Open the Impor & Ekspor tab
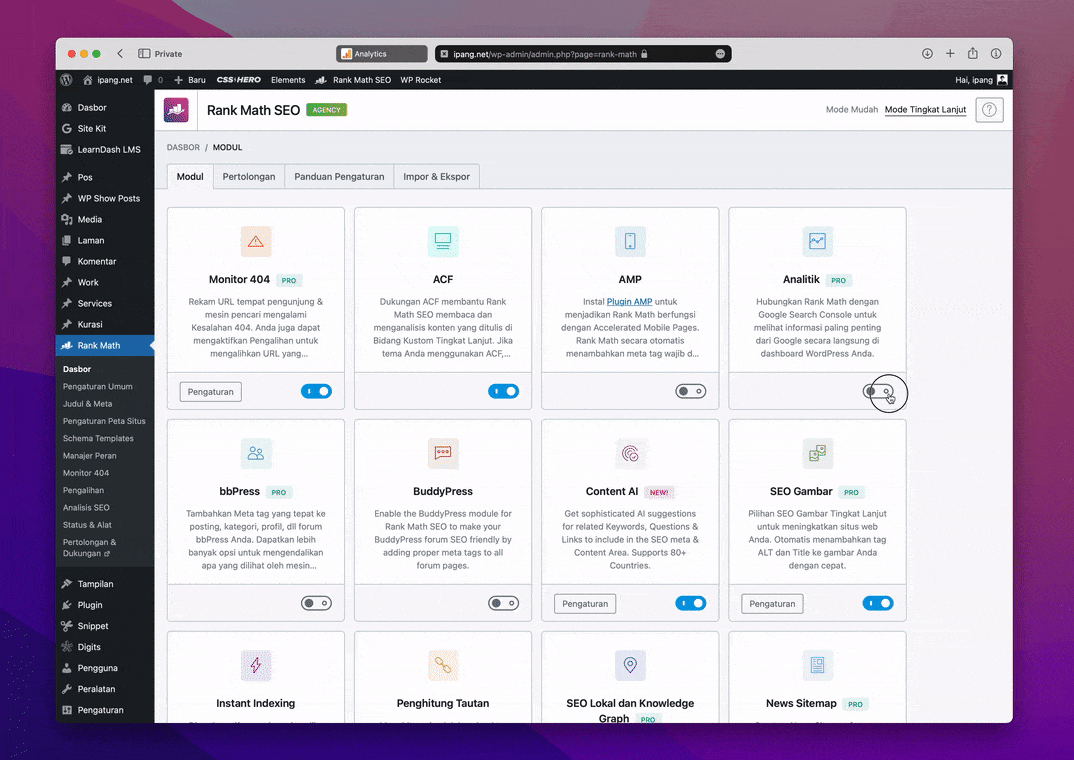This screenshot has width=1074, height=760. [x=436, y=177]
